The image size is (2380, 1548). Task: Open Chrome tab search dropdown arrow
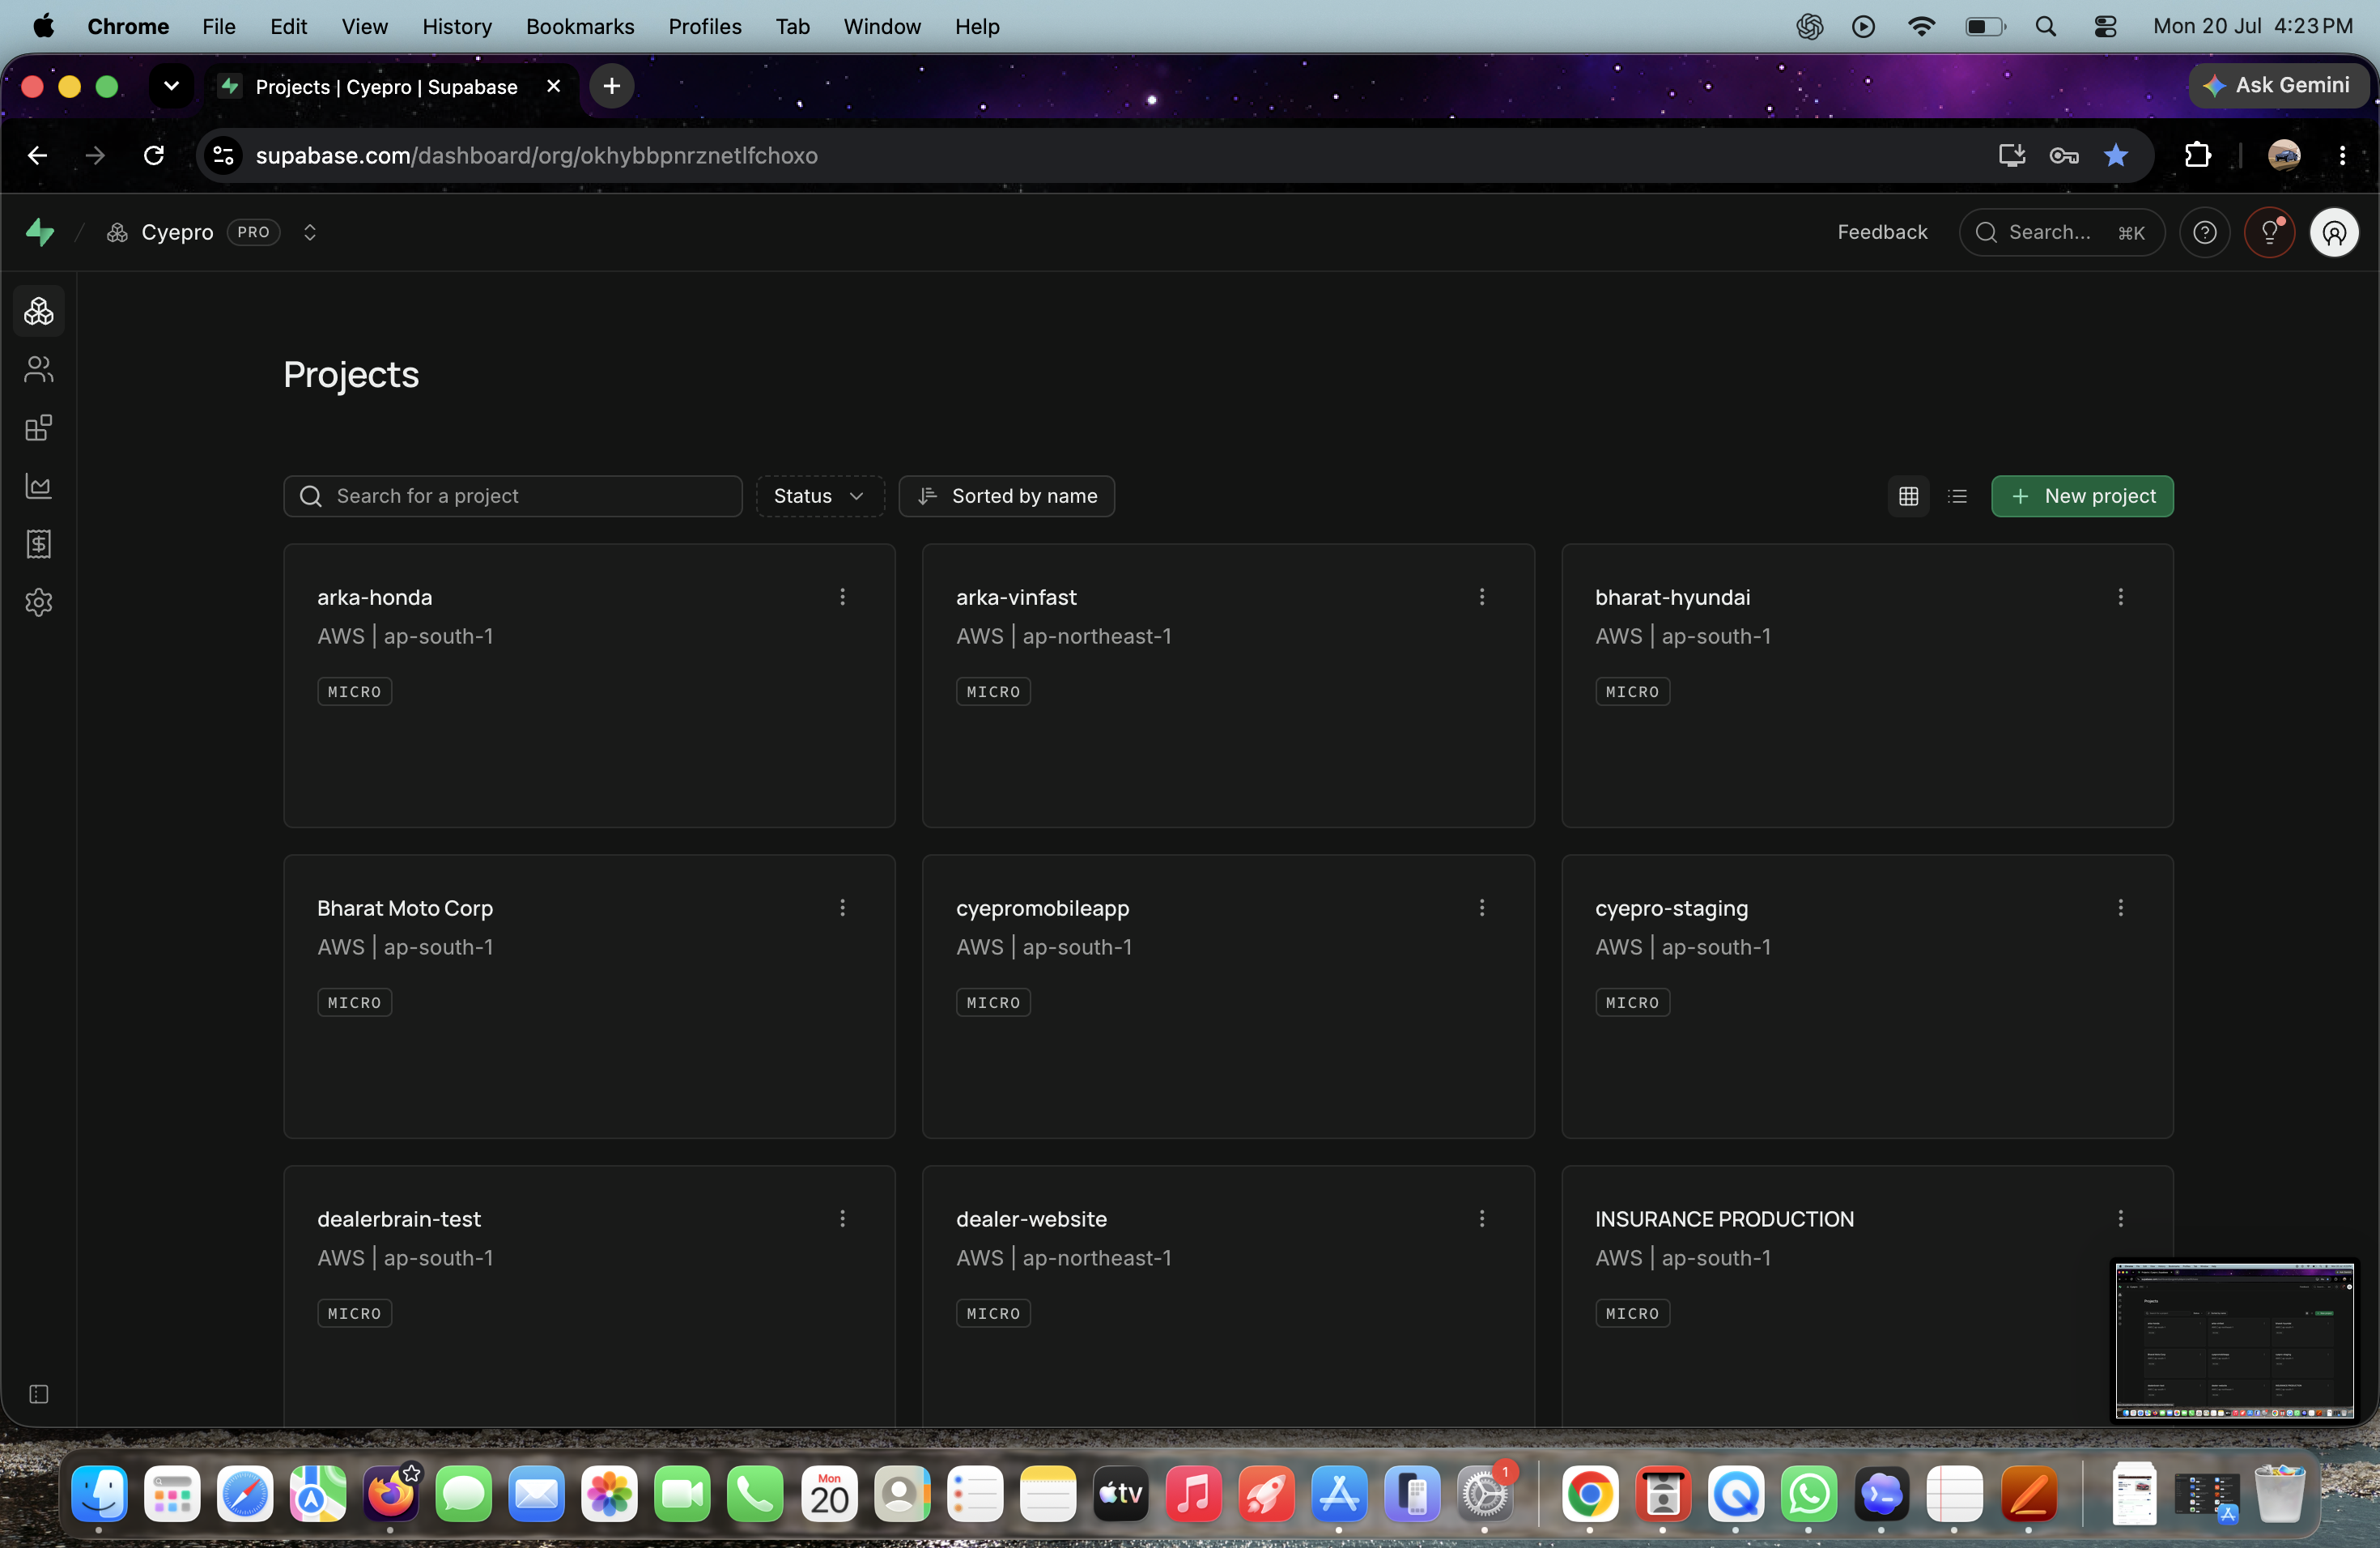[x=171, y=86]
